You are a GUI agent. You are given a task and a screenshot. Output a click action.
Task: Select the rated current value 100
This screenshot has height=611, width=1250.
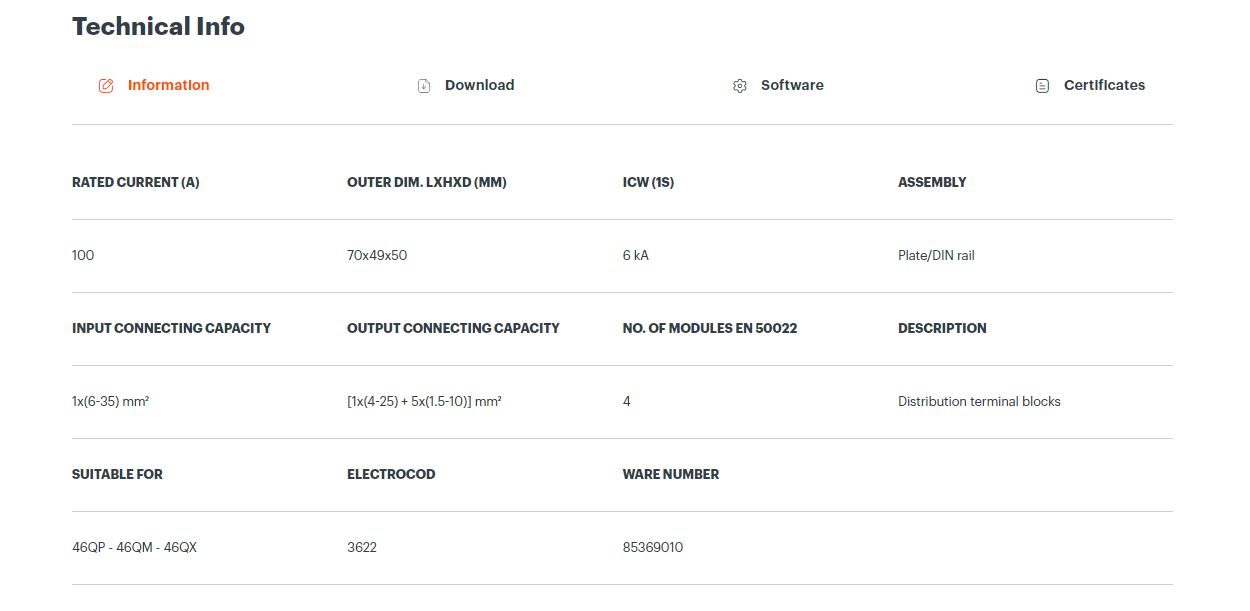[x=83, y=255]
